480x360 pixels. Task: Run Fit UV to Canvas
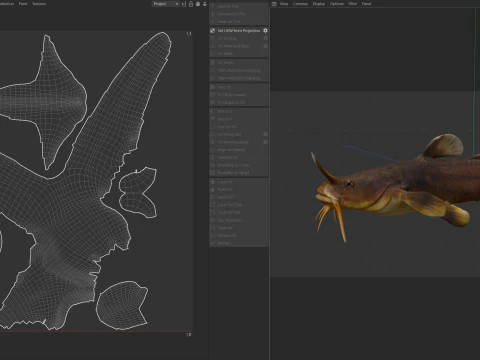click(x=239, y=95)
